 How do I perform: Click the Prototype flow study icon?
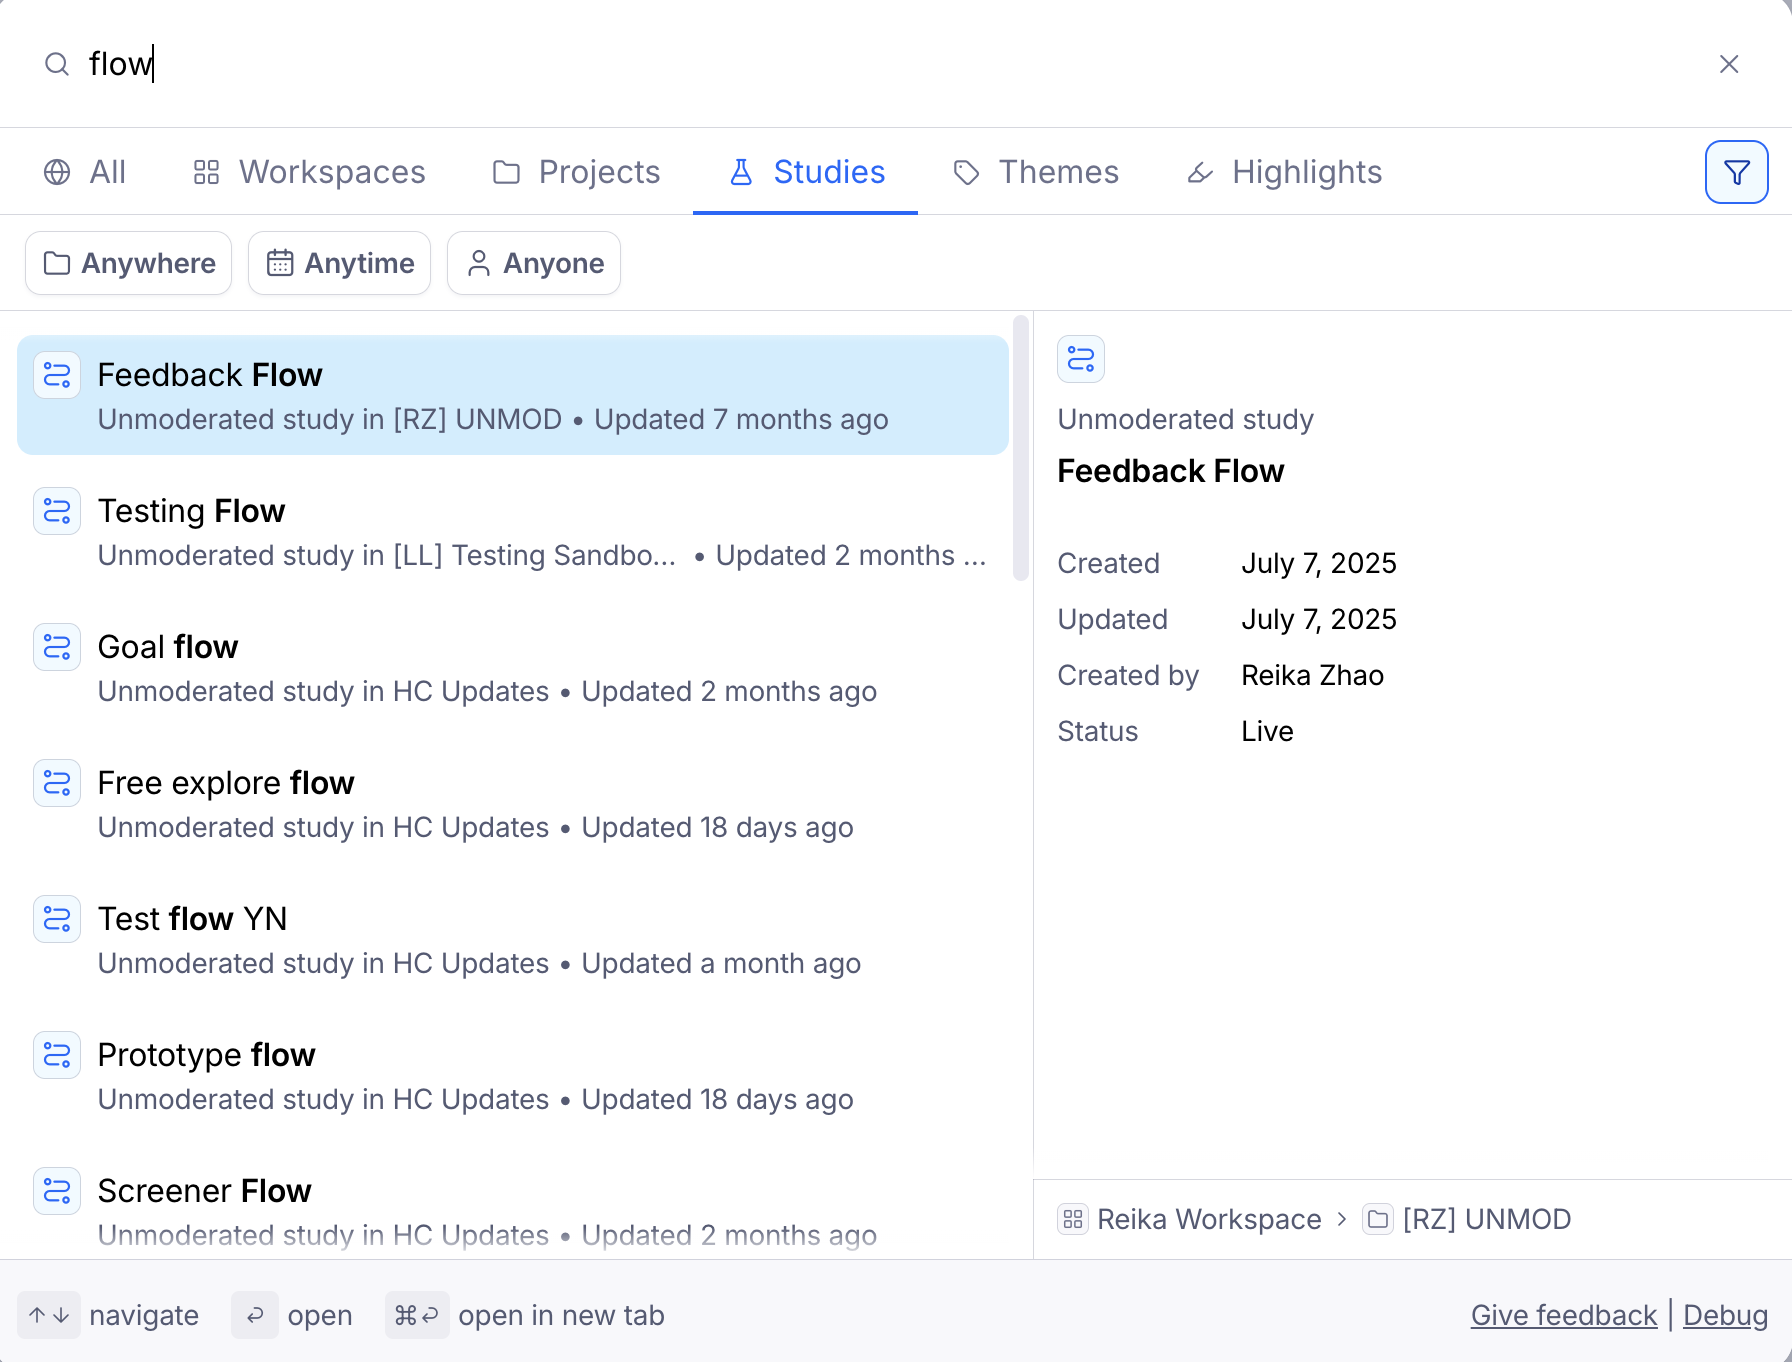57,1056
